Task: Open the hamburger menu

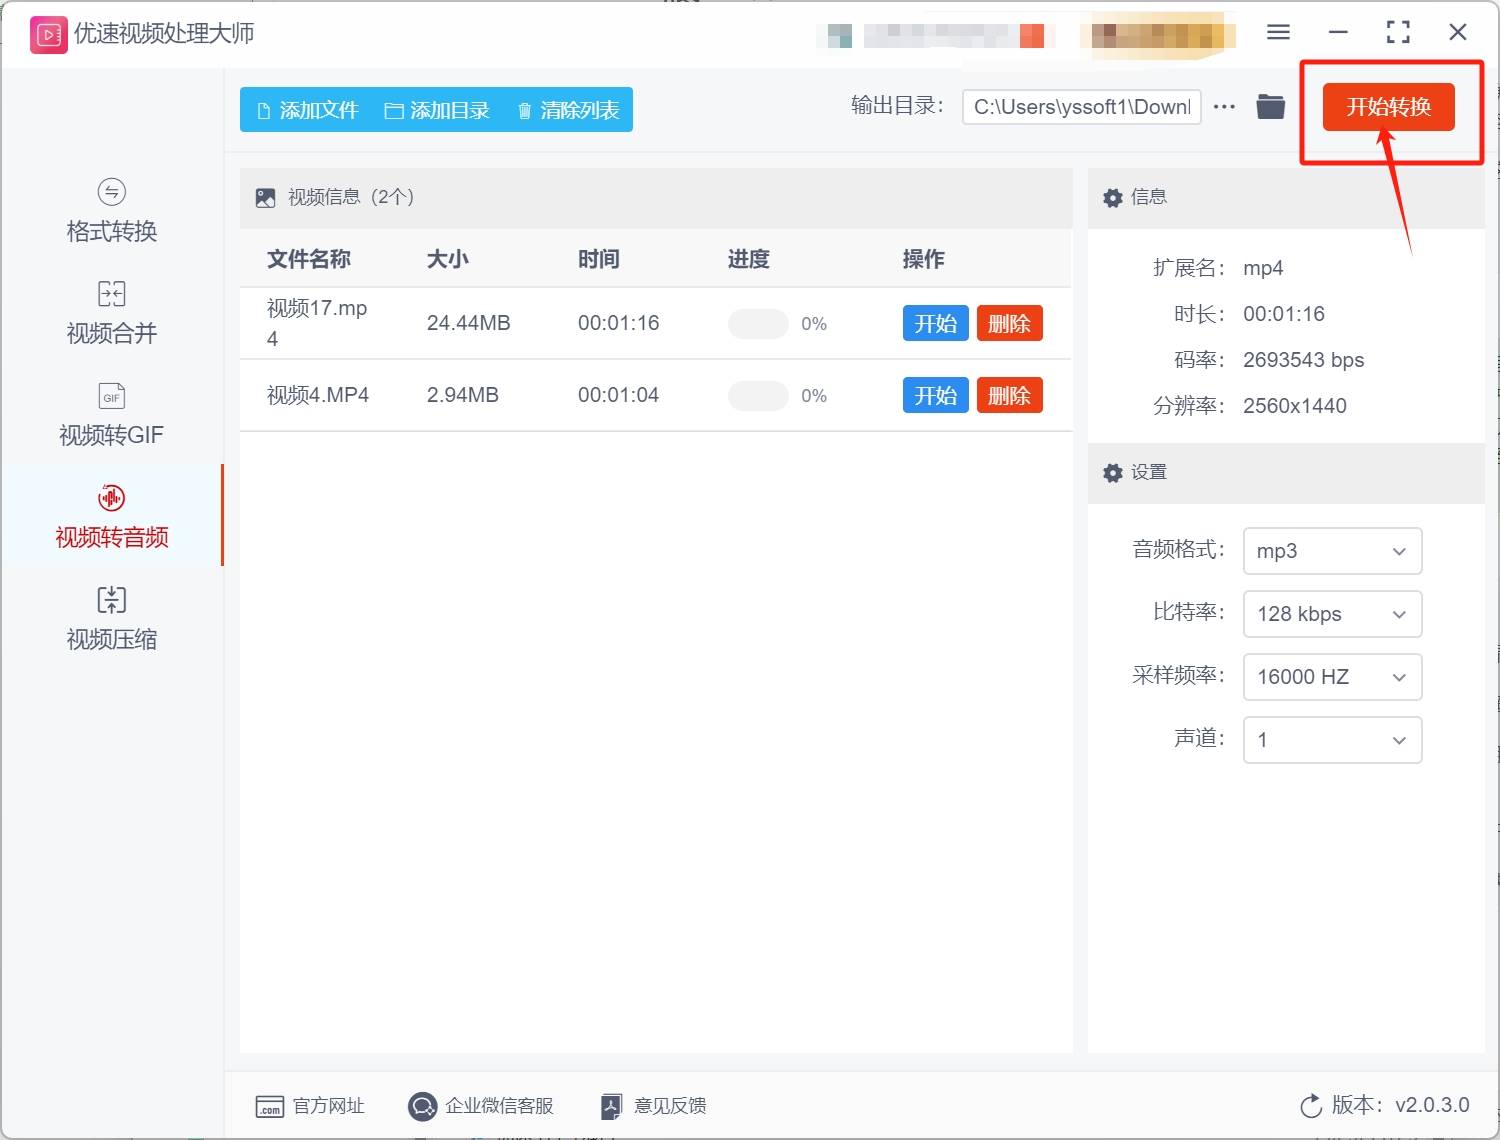Action: click(x=1278, y=32)
